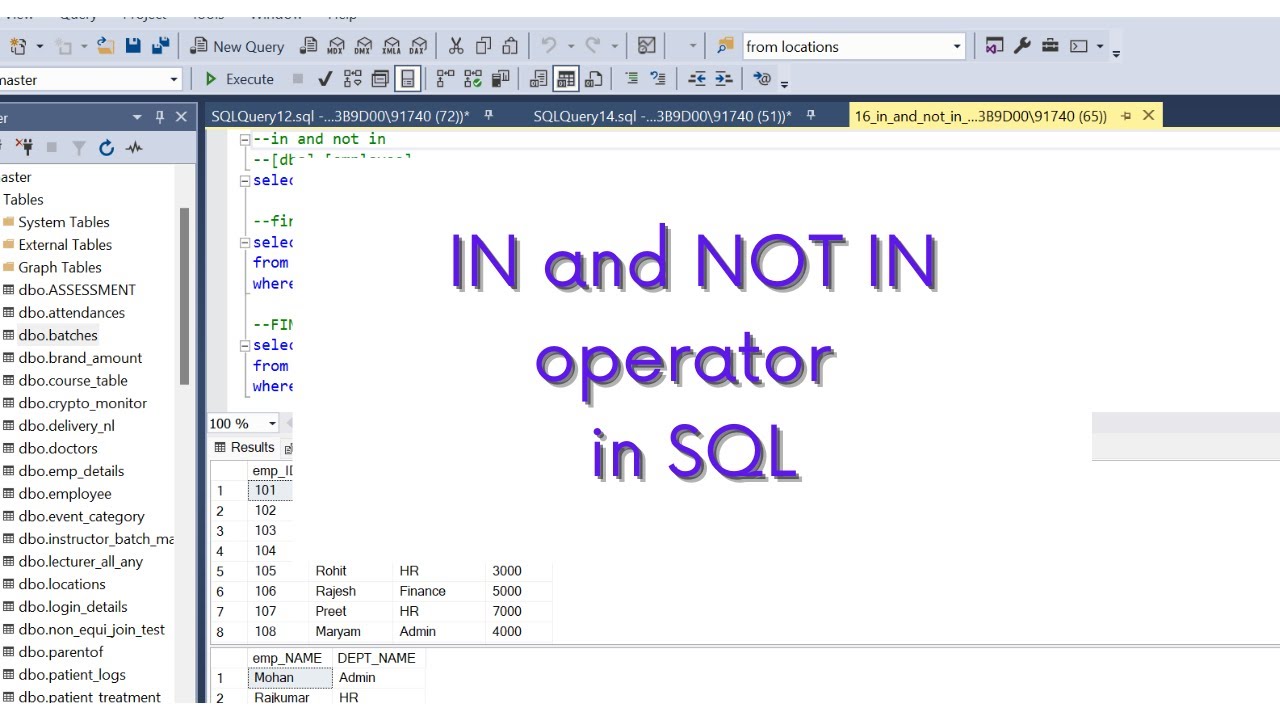Click the Save All icon
Image resolution: width=1280 pixels, height=720 pixels.
160,46
